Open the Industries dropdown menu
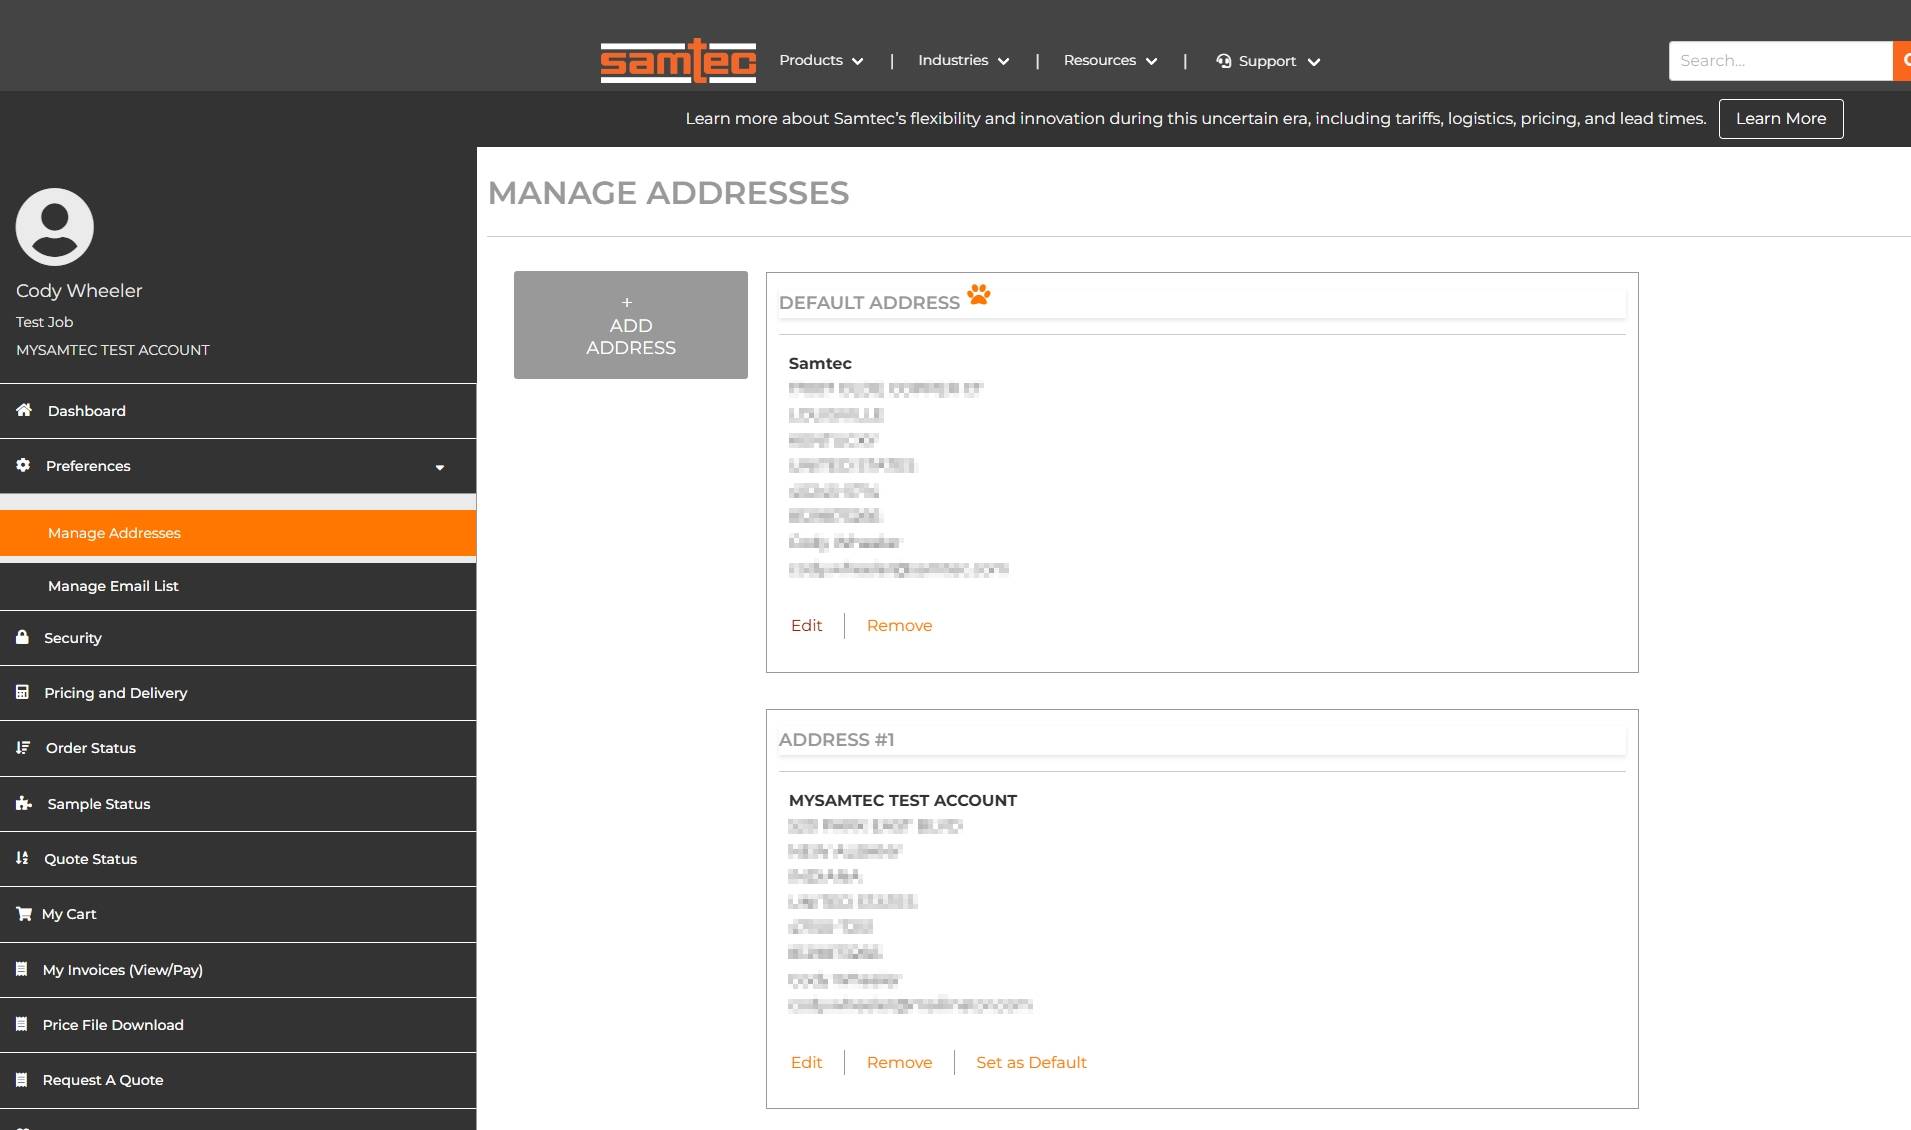Viewport: 1911px width, 1130px height. coord(964,61)
